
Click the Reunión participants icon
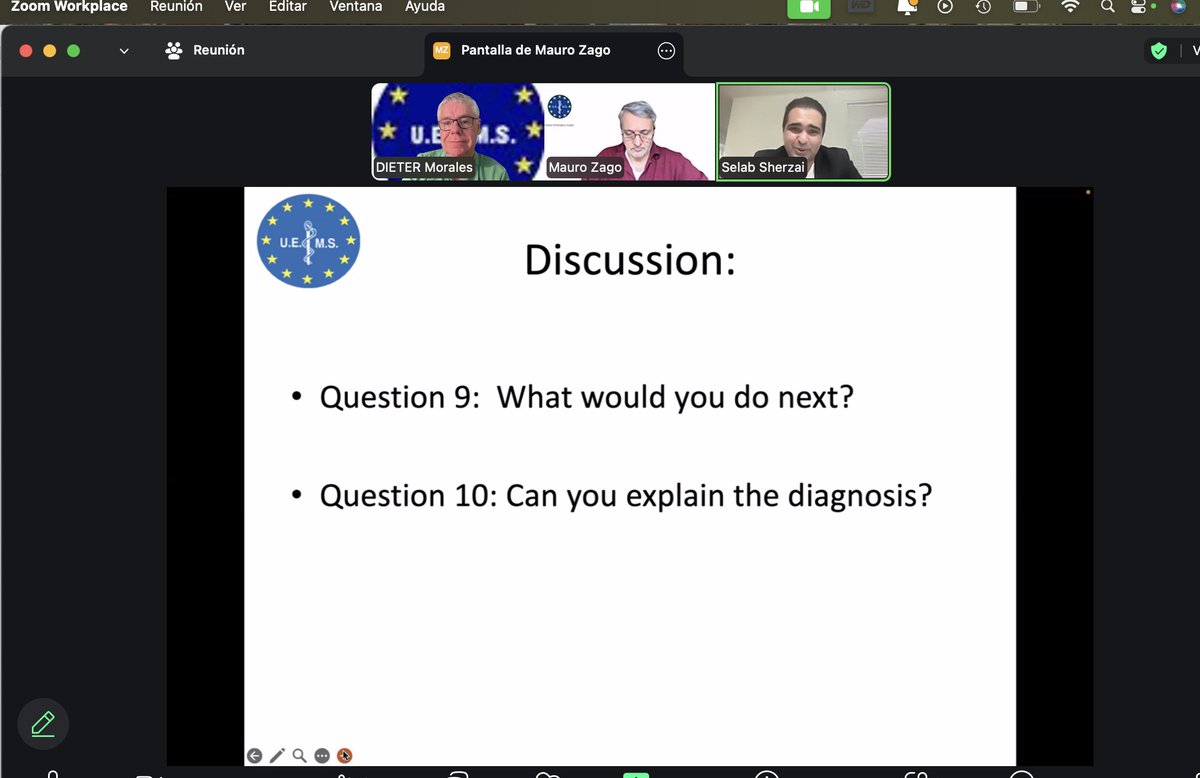coord(174,50)
